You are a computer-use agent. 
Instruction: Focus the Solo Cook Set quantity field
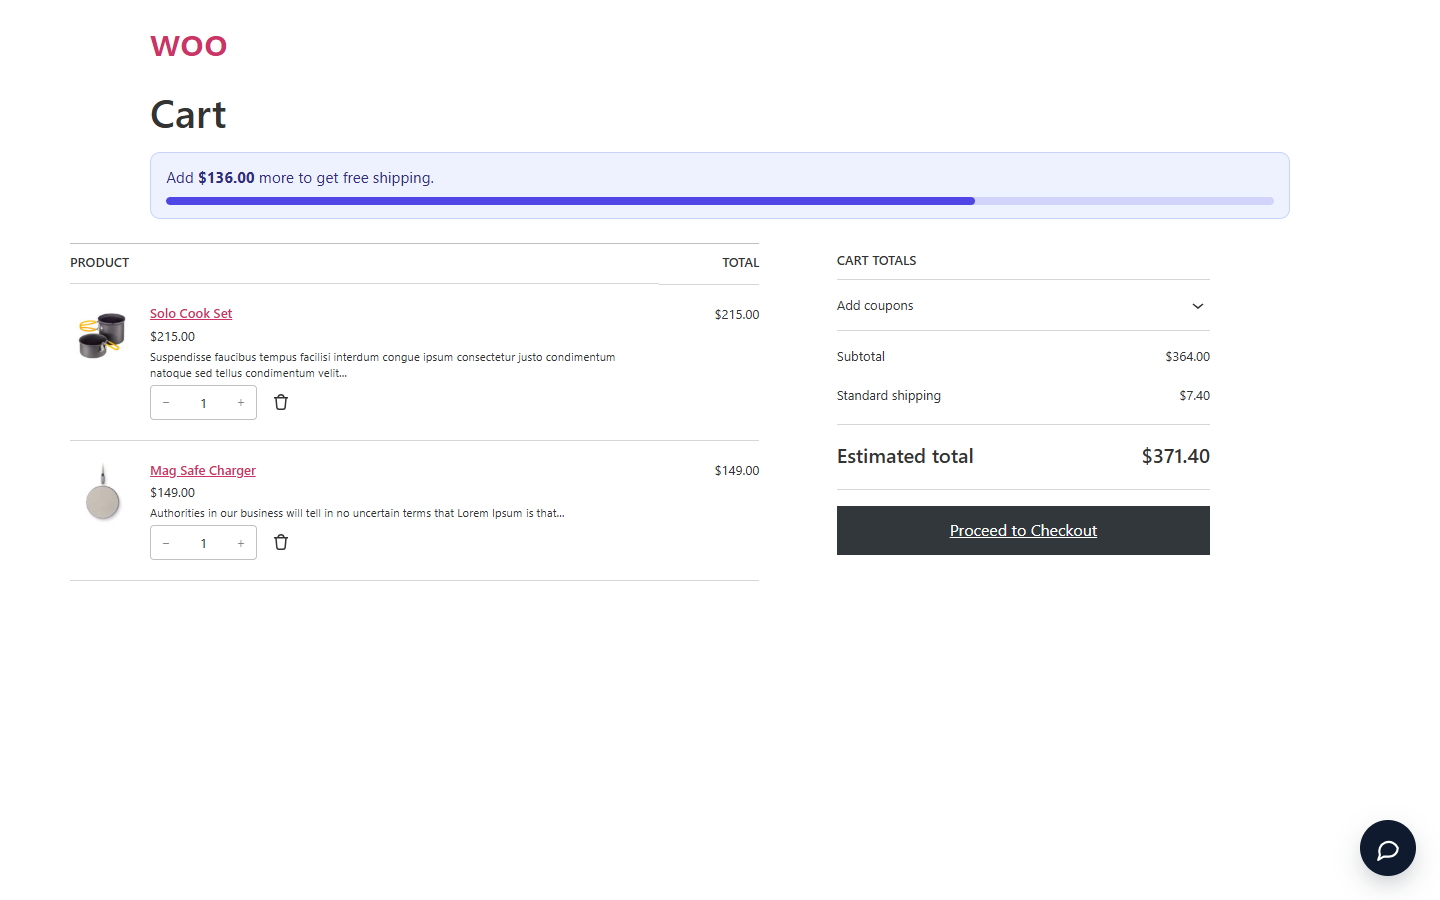(204, 403)
